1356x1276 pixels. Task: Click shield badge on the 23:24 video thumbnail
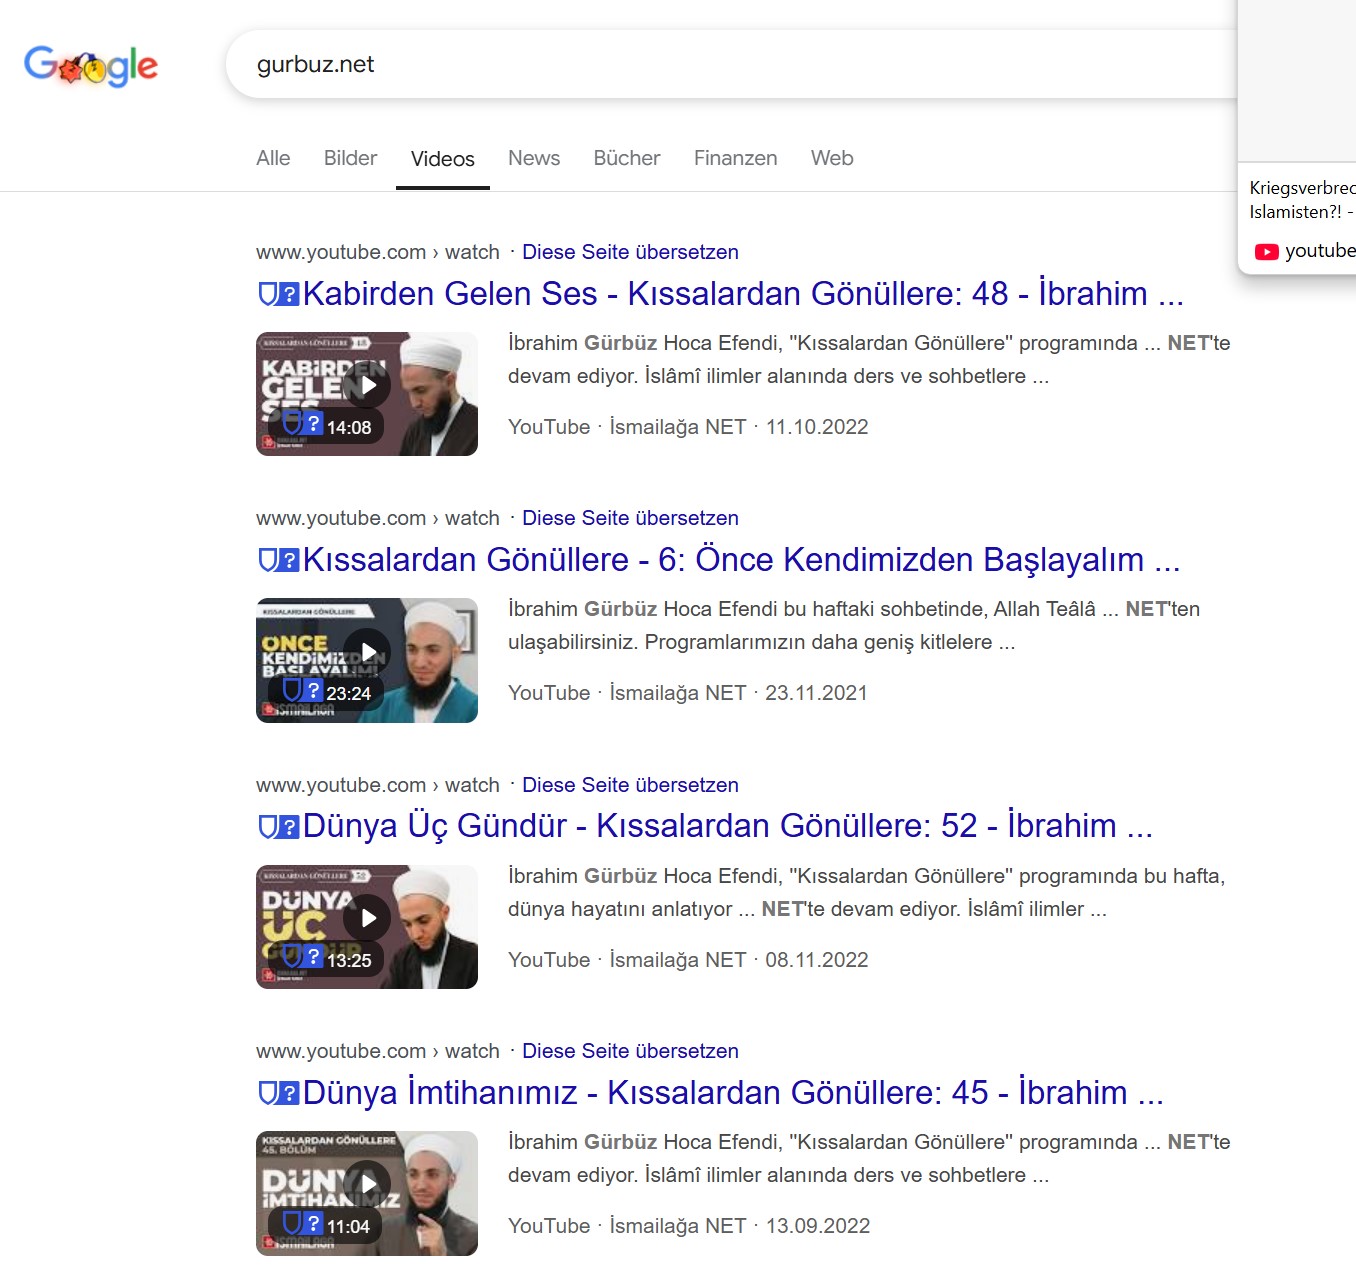303,690
